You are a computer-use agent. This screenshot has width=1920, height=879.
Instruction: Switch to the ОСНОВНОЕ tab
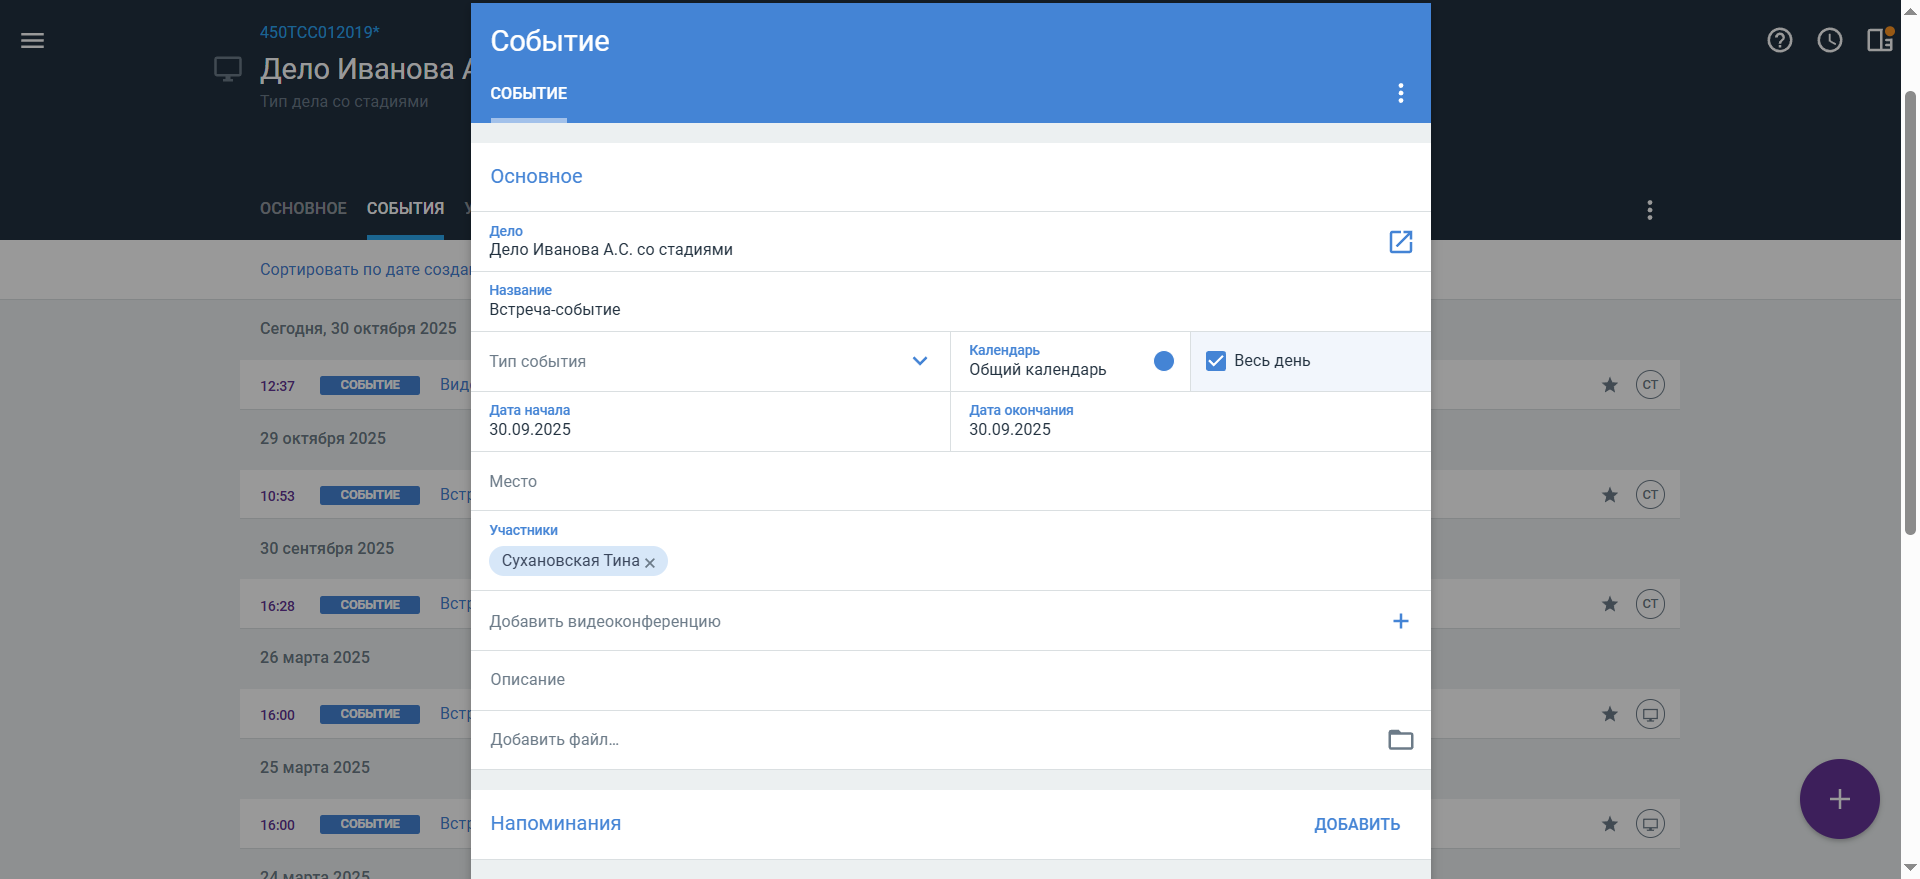click(x=303, y=208)
